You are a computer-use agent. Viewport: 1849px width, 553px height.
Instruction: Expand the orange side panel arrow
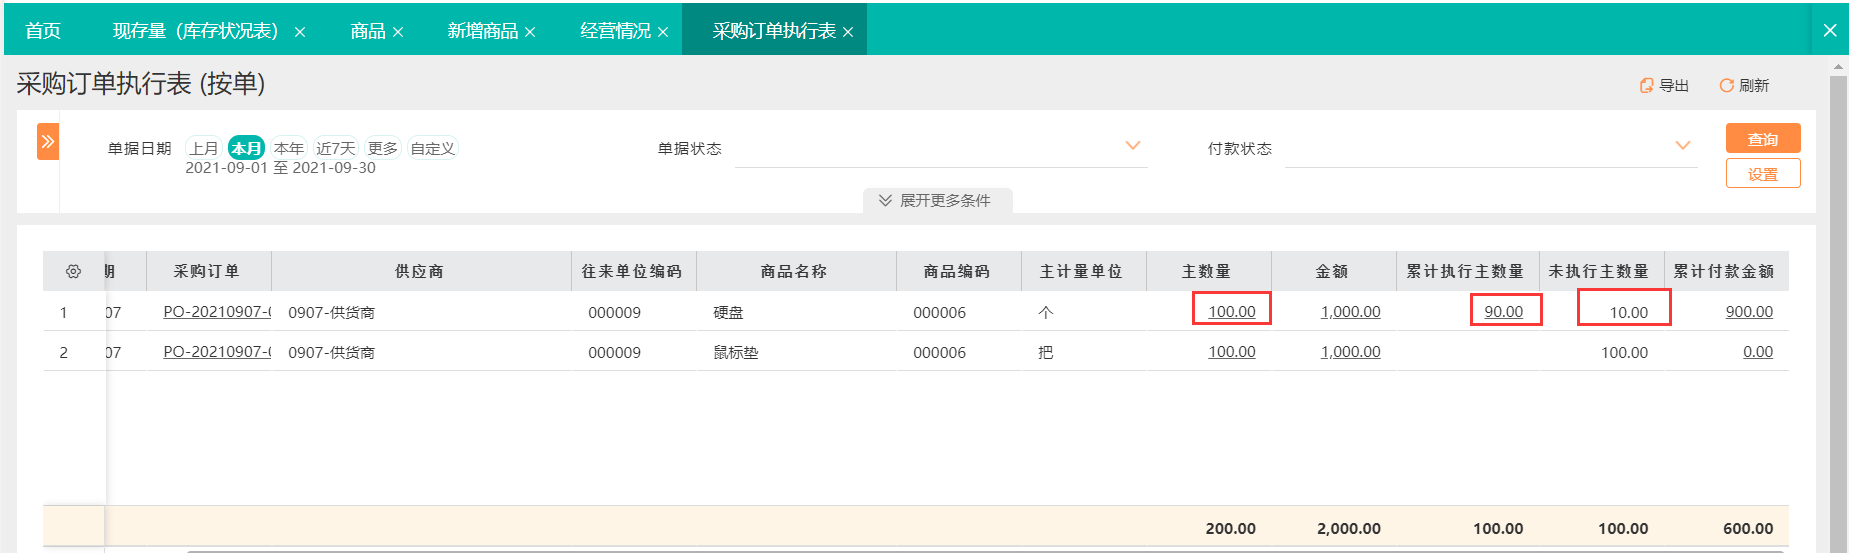tap(48, 142)
